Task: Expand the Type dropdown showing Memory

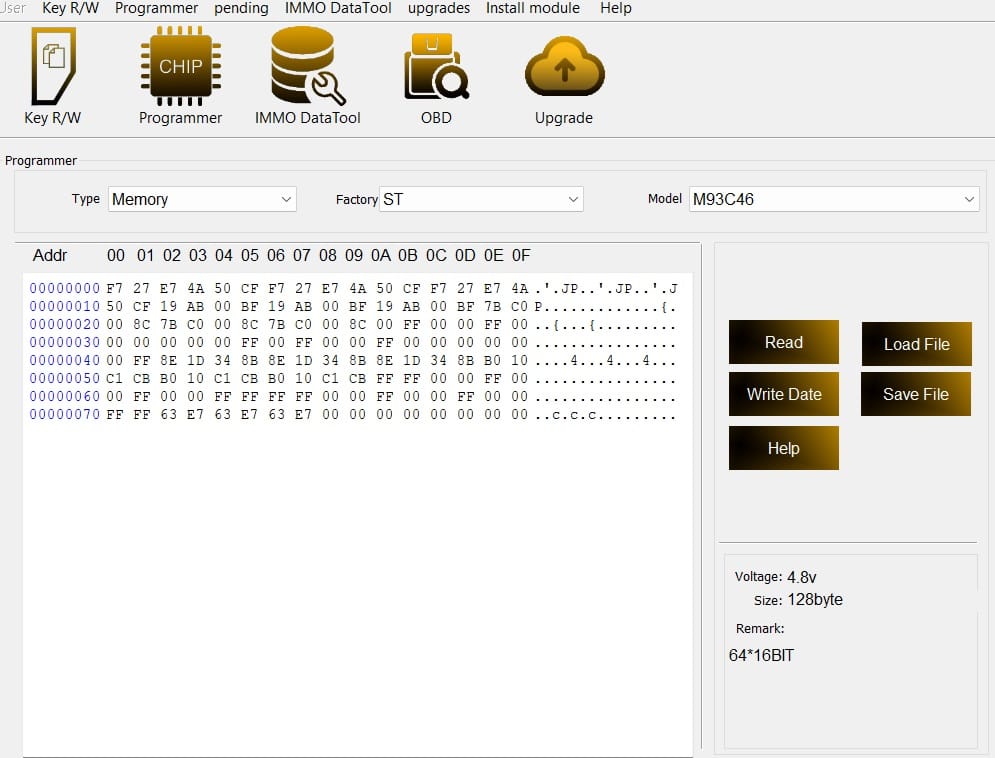Action: (x=202, y=199)
